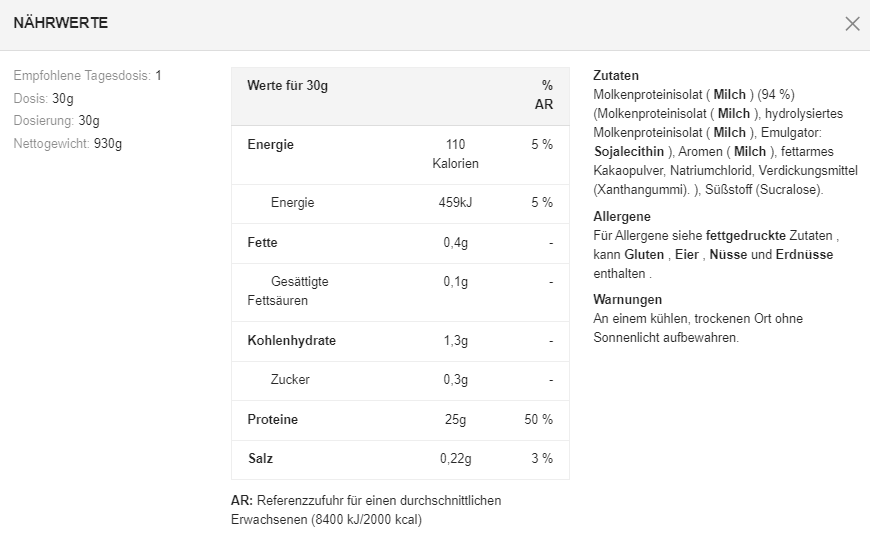Click the % AR column header
This screenshot has width=870, height=539.
545,95
